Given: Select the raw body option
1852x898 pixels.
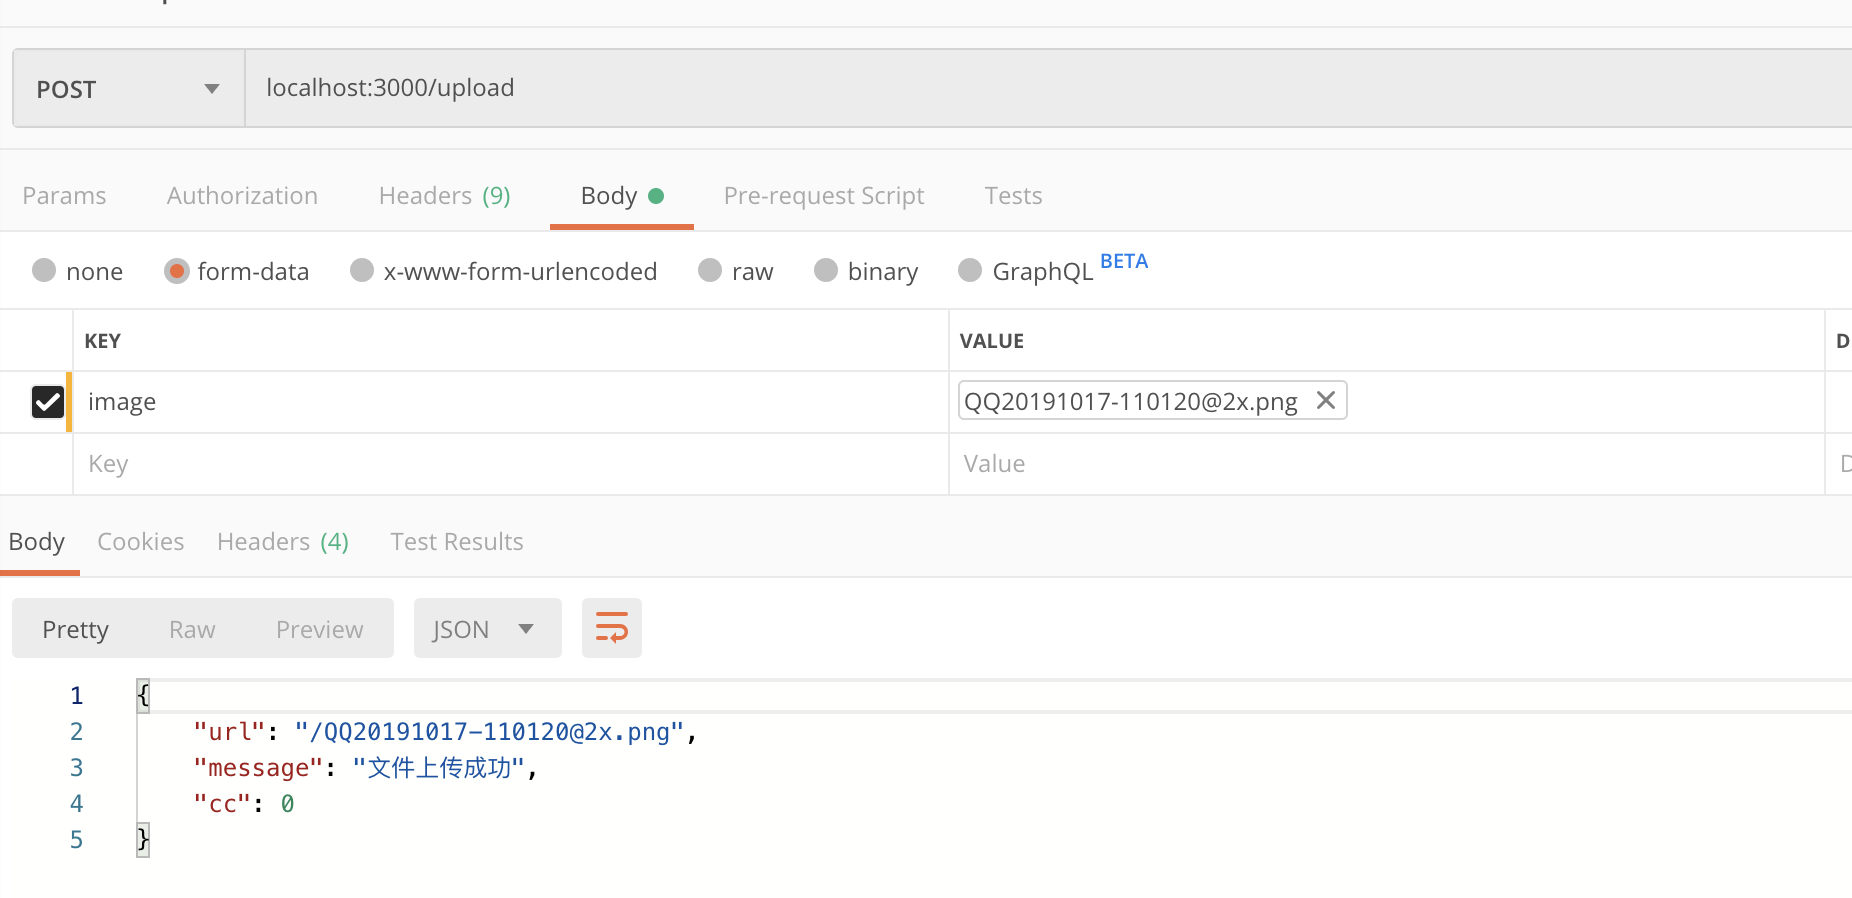Looking at the screenshot, I should [710, 271].
